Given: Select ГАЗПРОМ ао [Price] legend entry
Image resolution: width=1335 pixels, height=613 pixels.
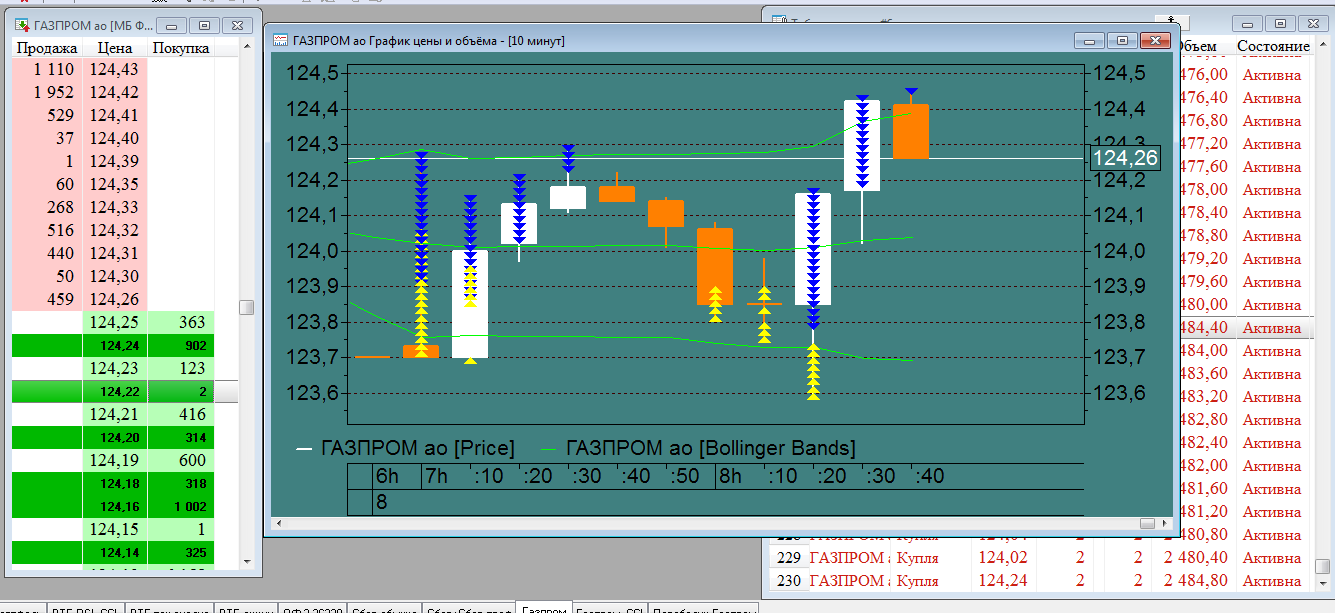Looking at the screenshot, I should (406, 447).
